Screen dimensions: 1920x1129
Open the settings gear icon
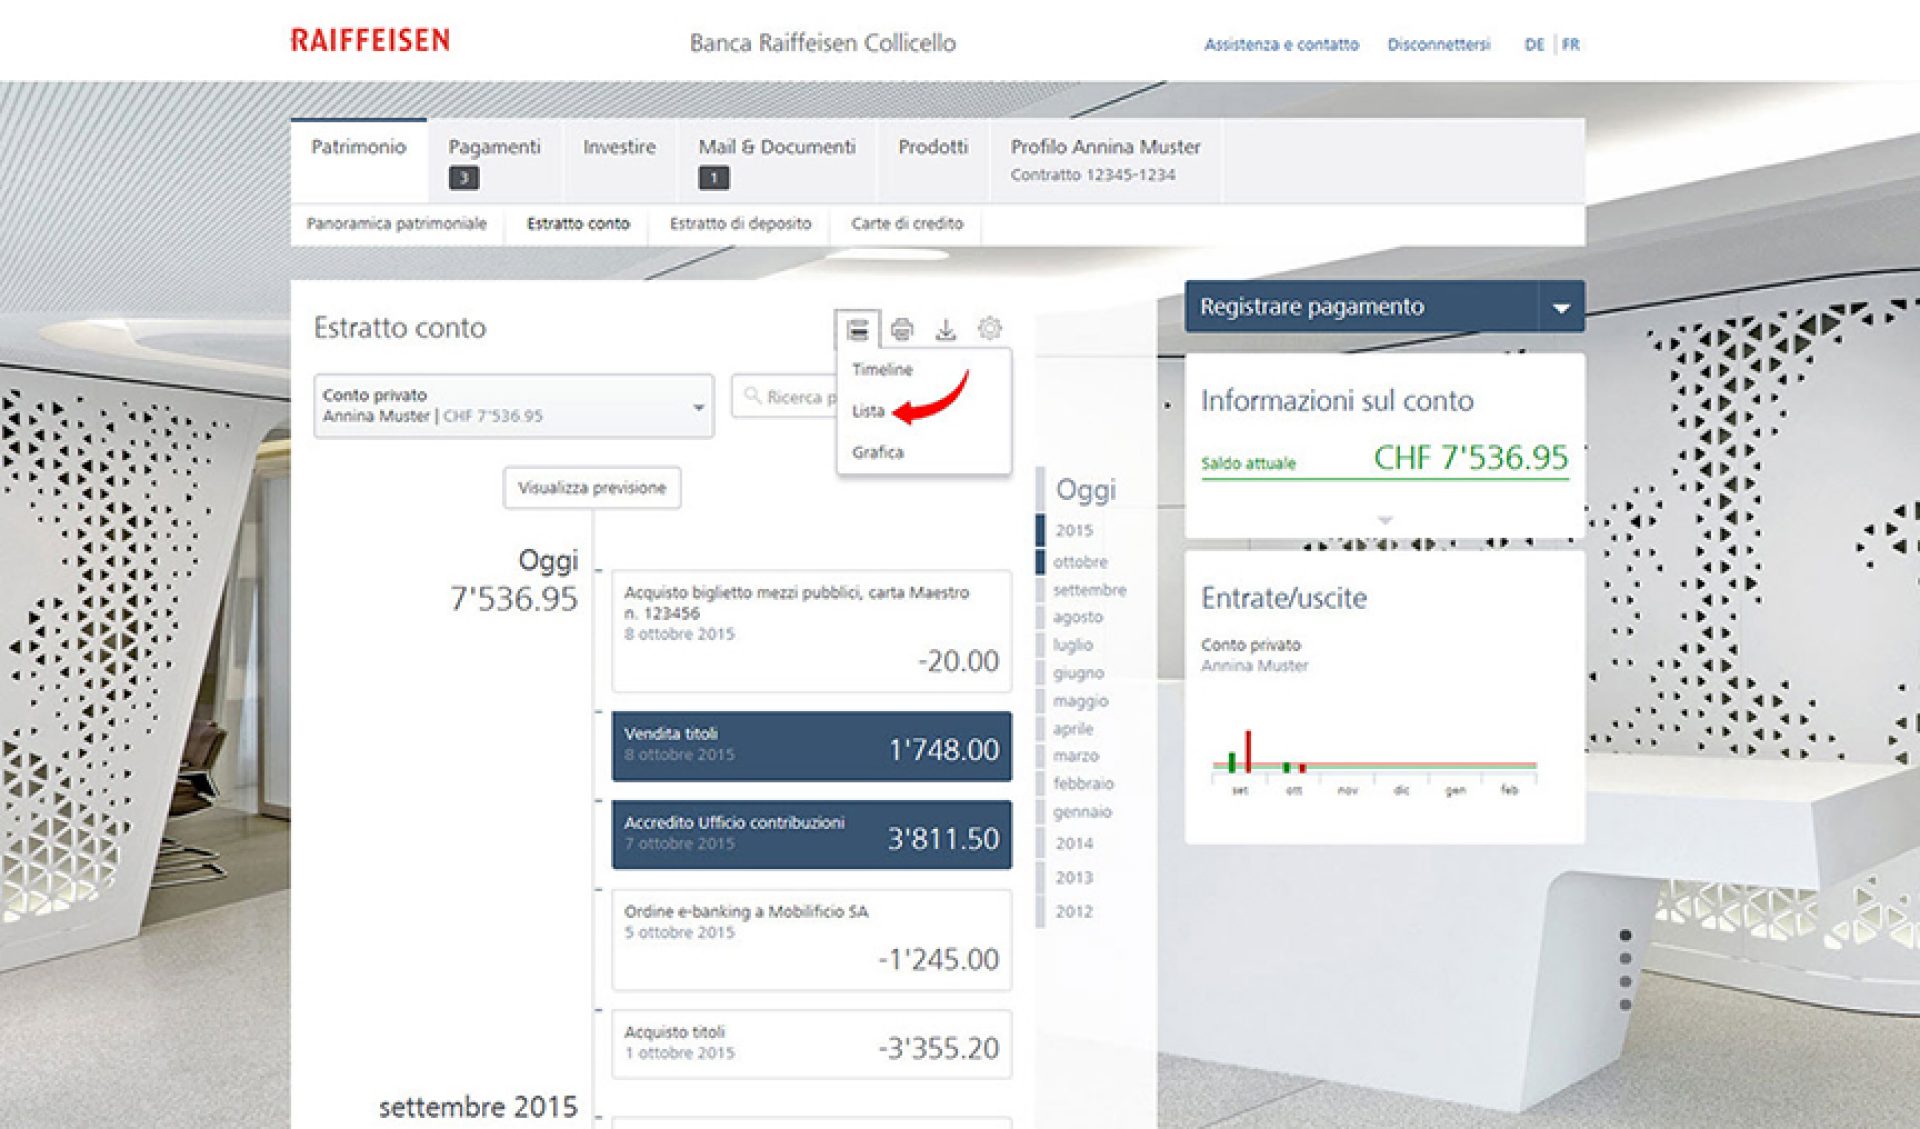tap(989, 329)
